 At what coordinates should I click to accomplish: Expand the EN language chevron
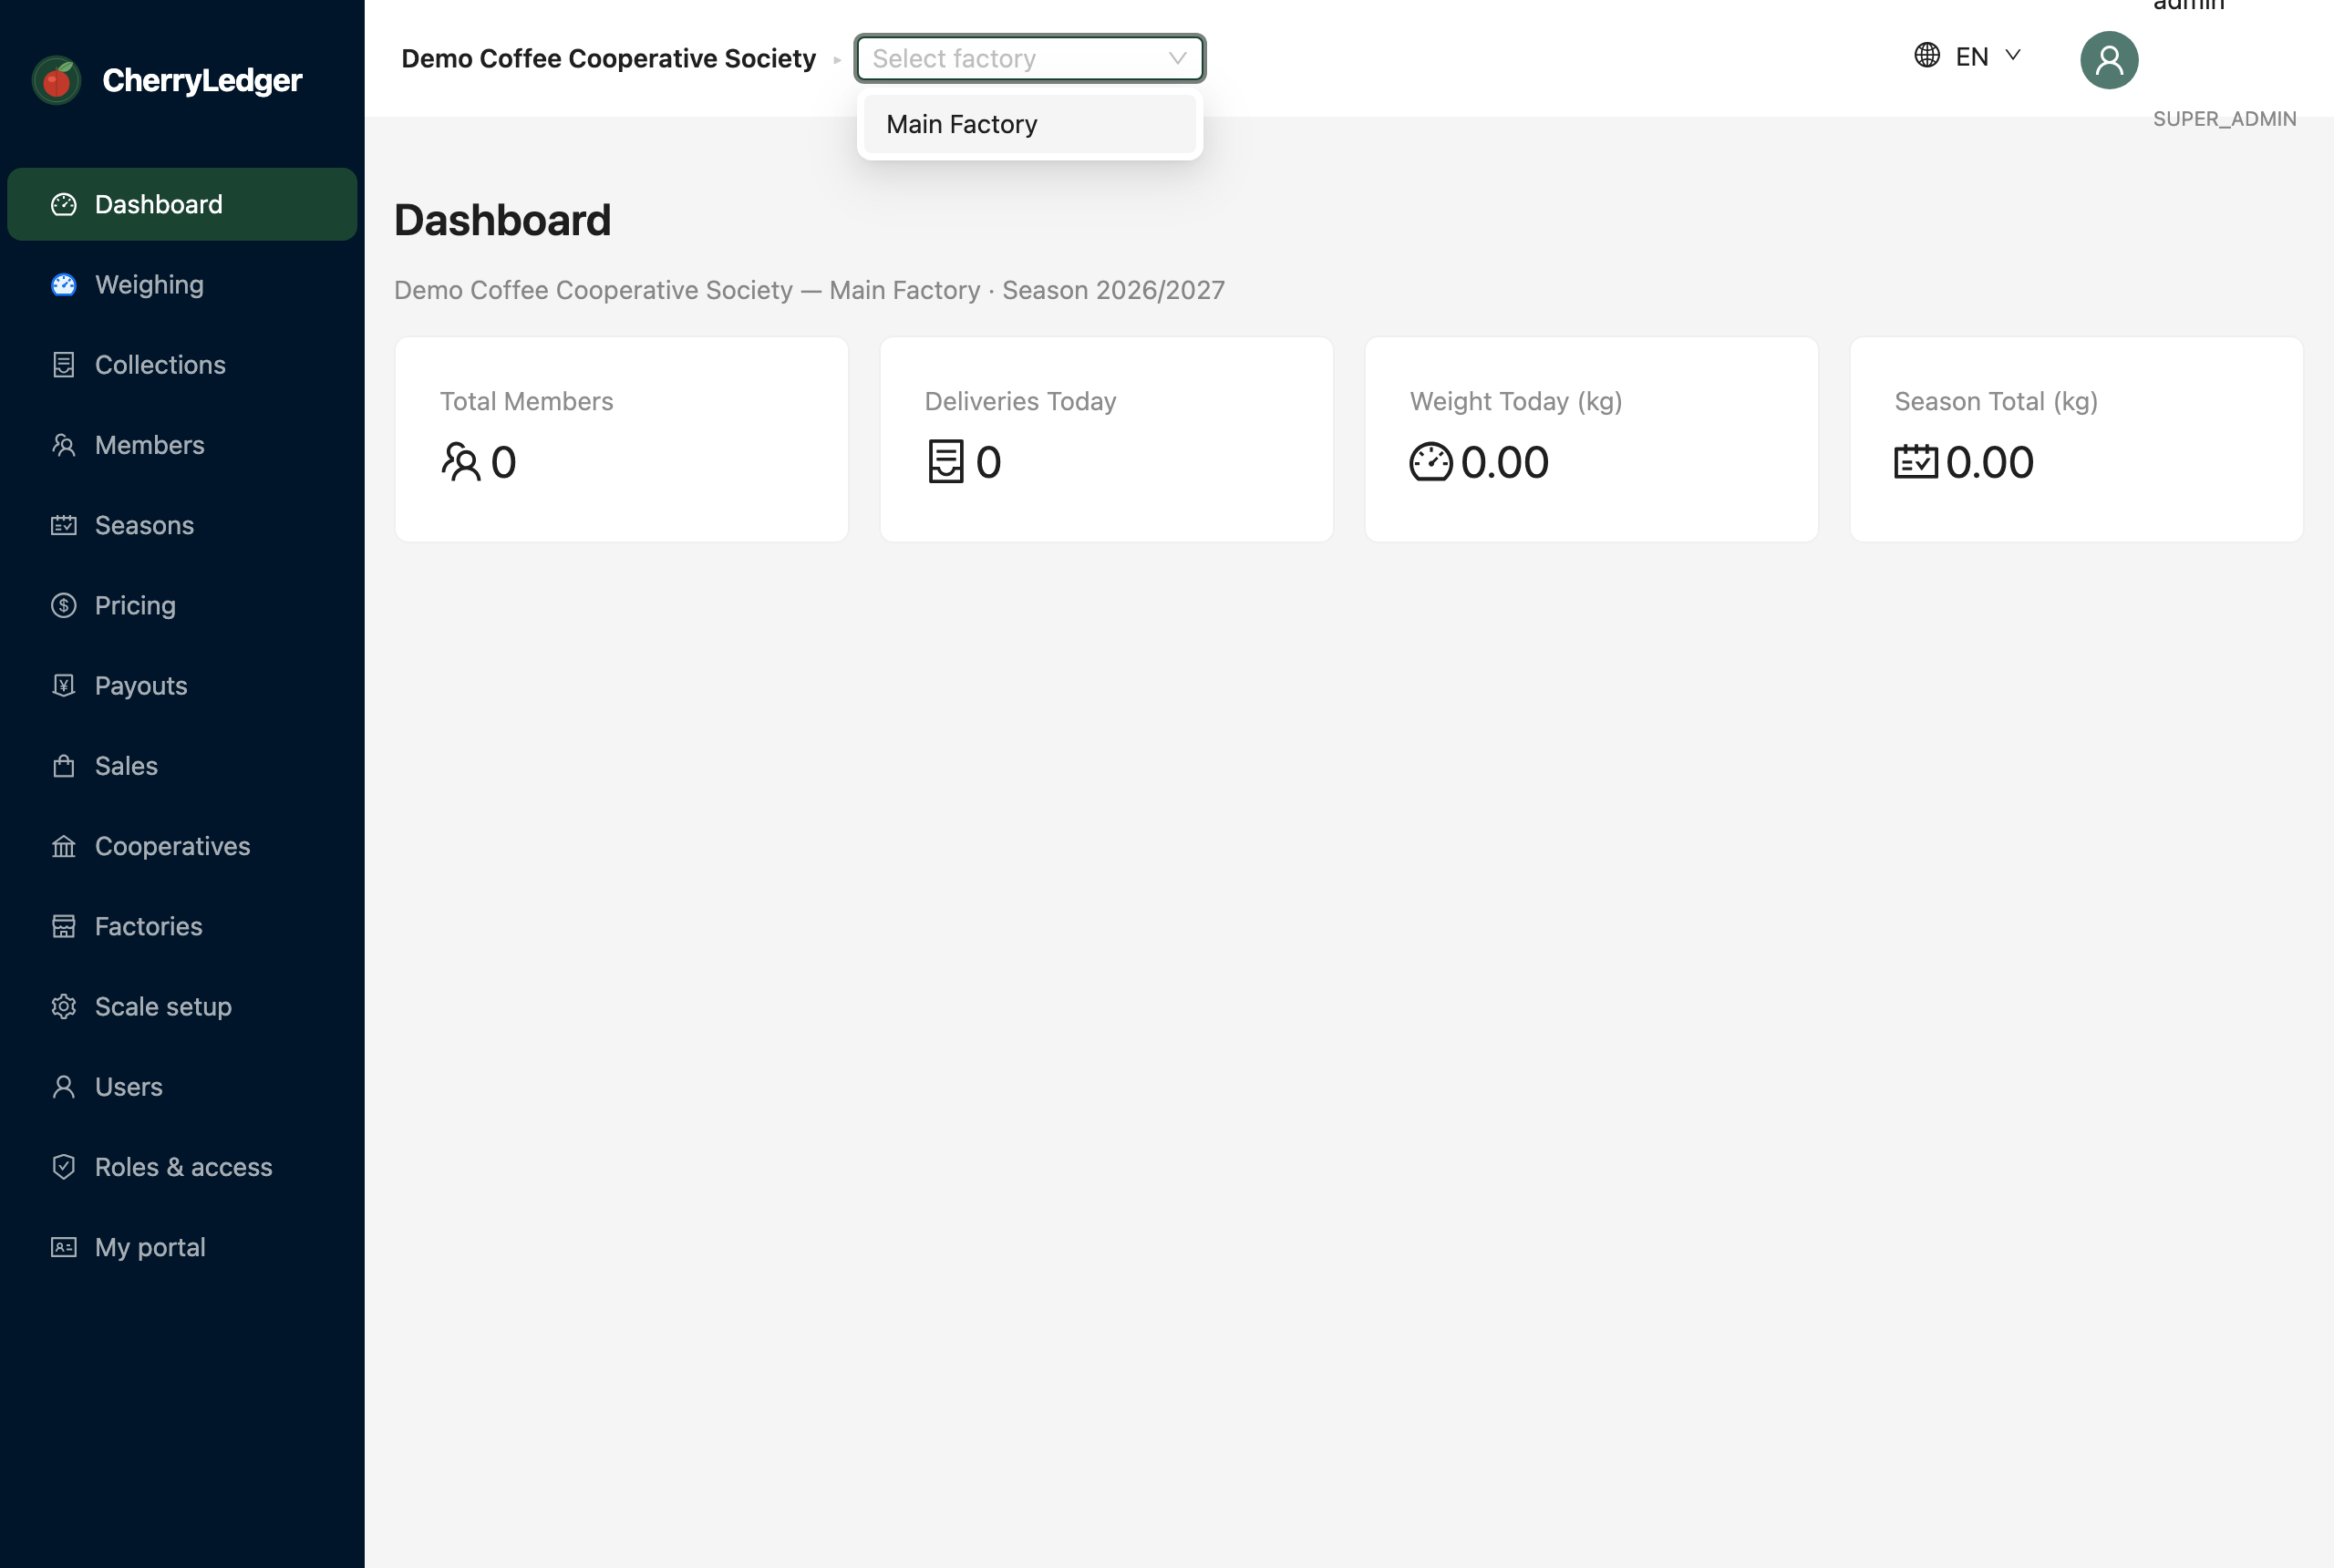2013,55
